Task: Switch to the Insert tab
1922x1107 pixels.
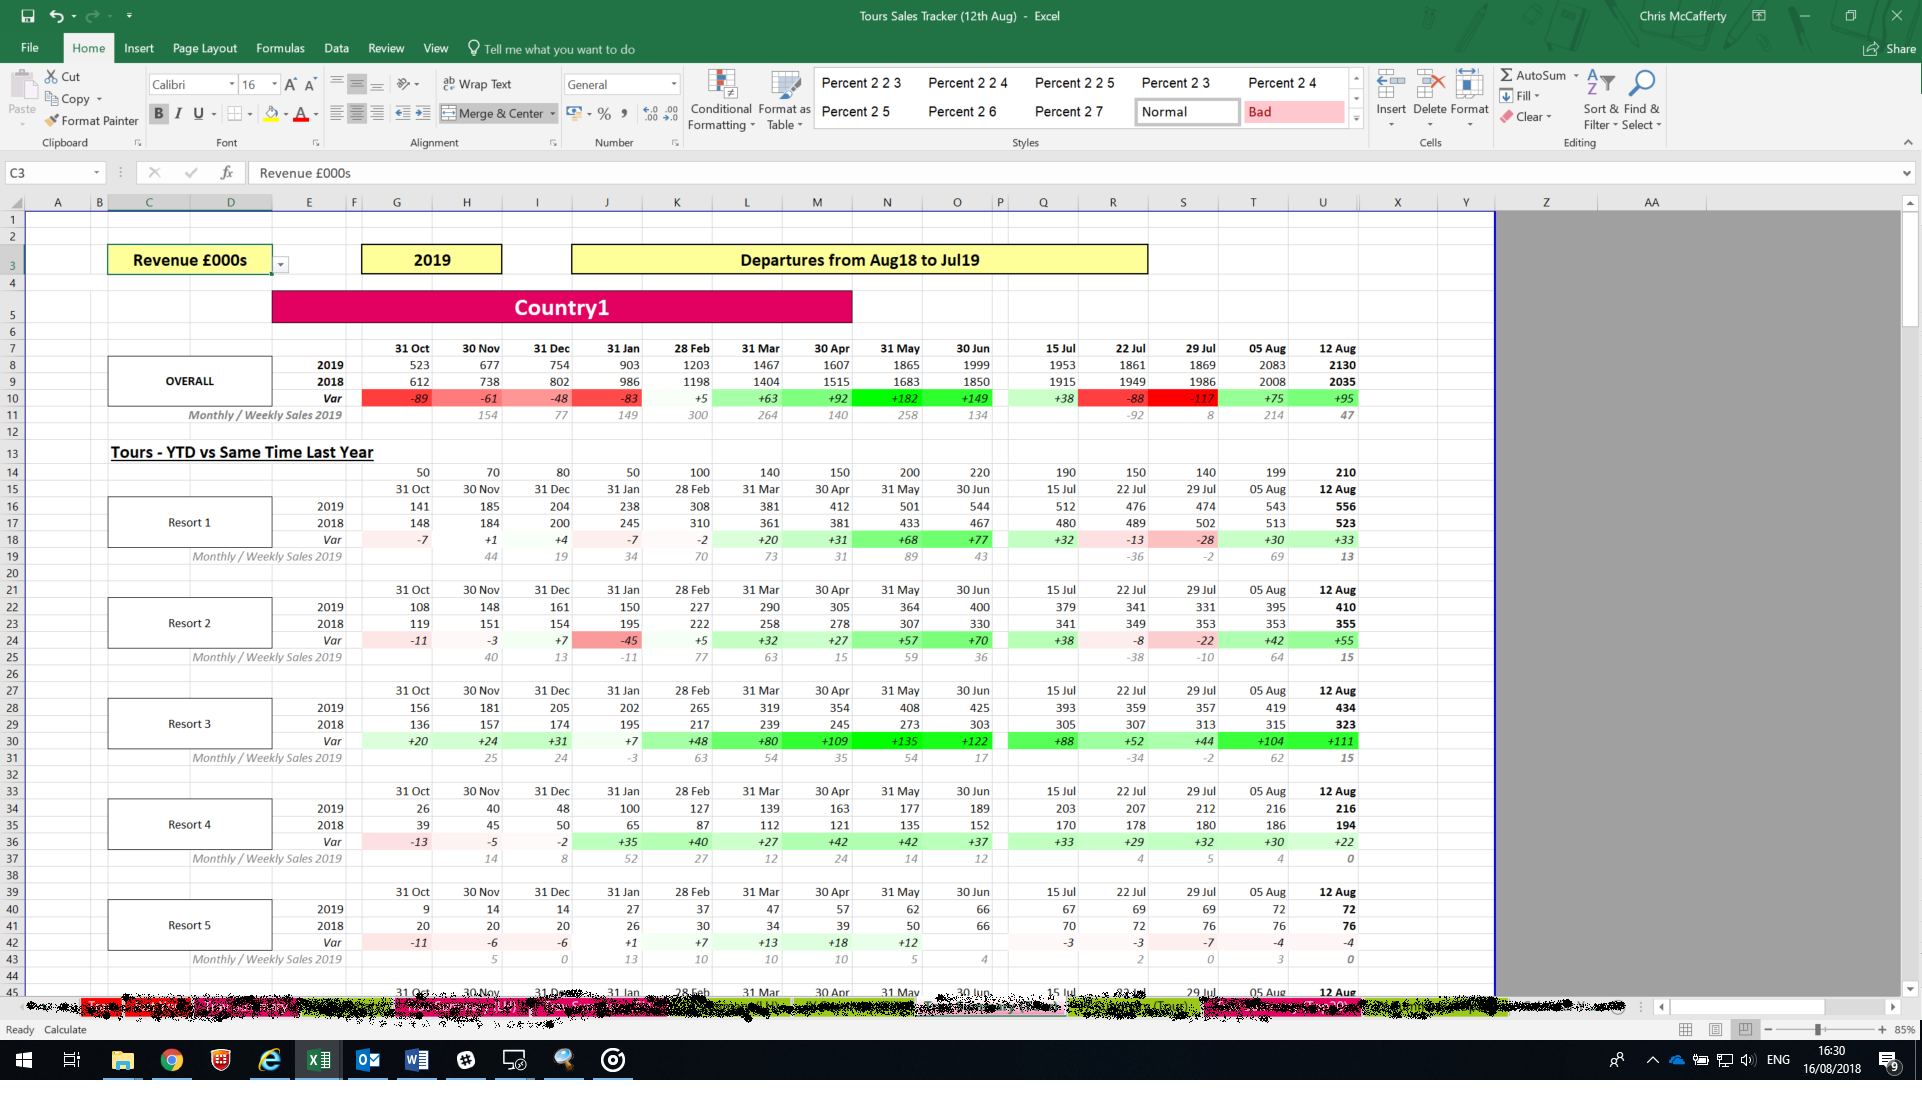Action: click(x=139, y=48)
